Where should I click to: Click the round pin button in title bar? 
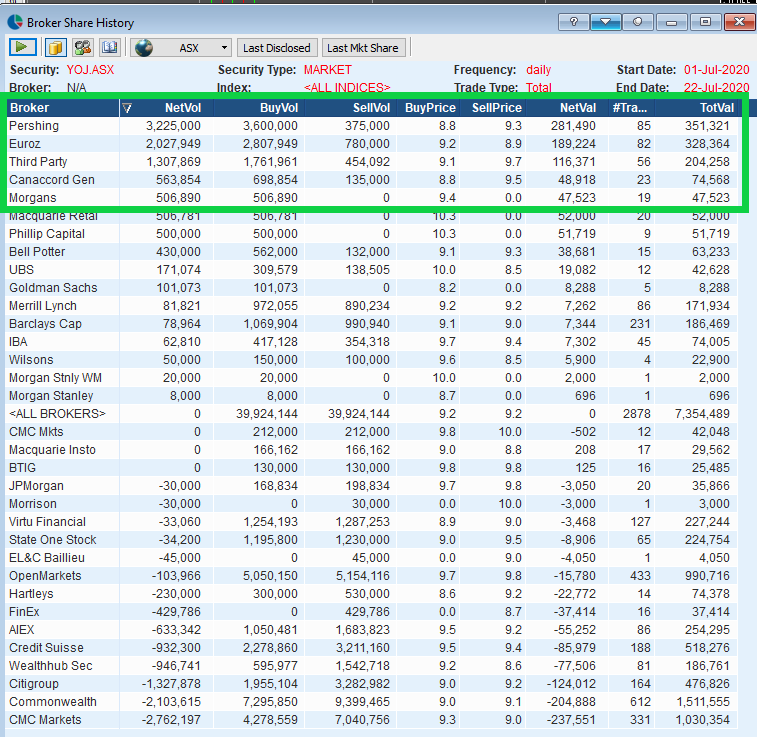pos(637,22)
